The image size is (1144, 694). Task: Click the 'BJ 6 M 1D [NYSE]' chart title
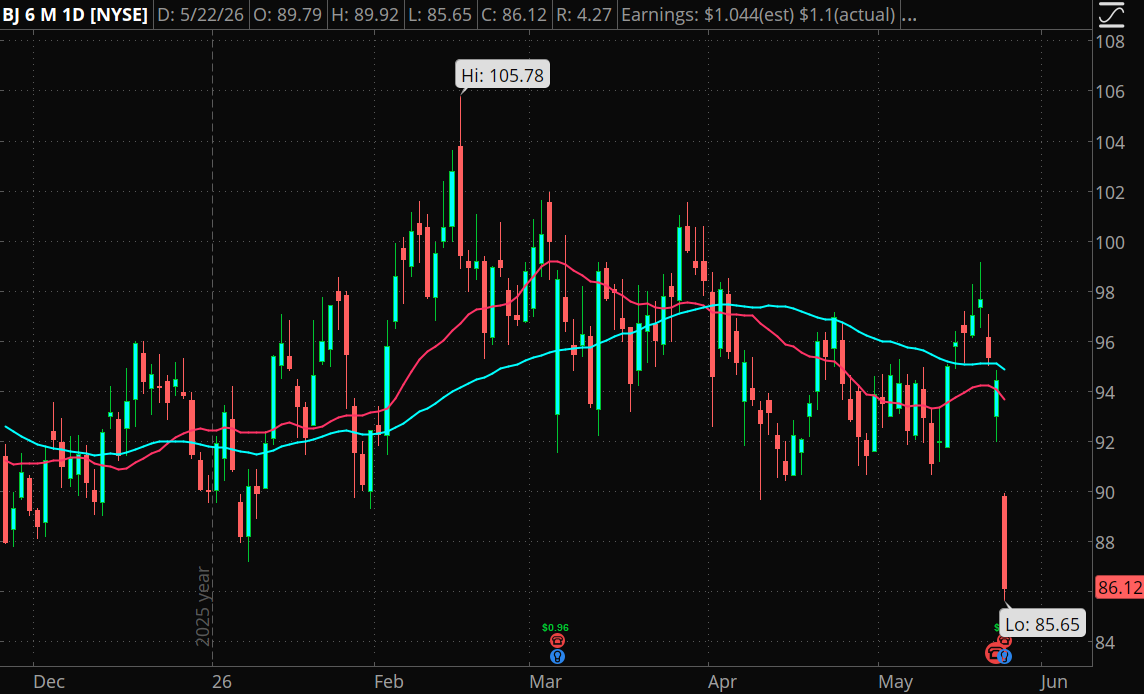coord(75,15)
